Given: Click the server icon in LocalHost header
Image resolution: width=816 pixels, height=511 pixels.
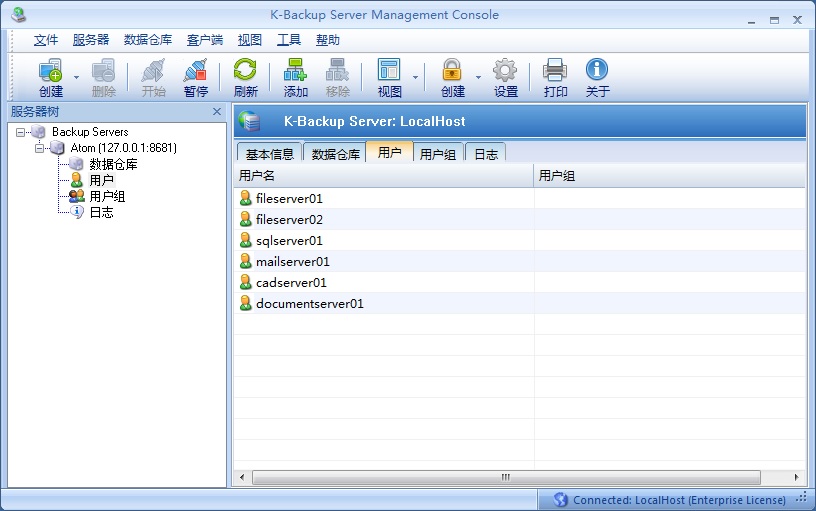Looking at the screenshot, I should pyautogui.click(x=250, y=121).
